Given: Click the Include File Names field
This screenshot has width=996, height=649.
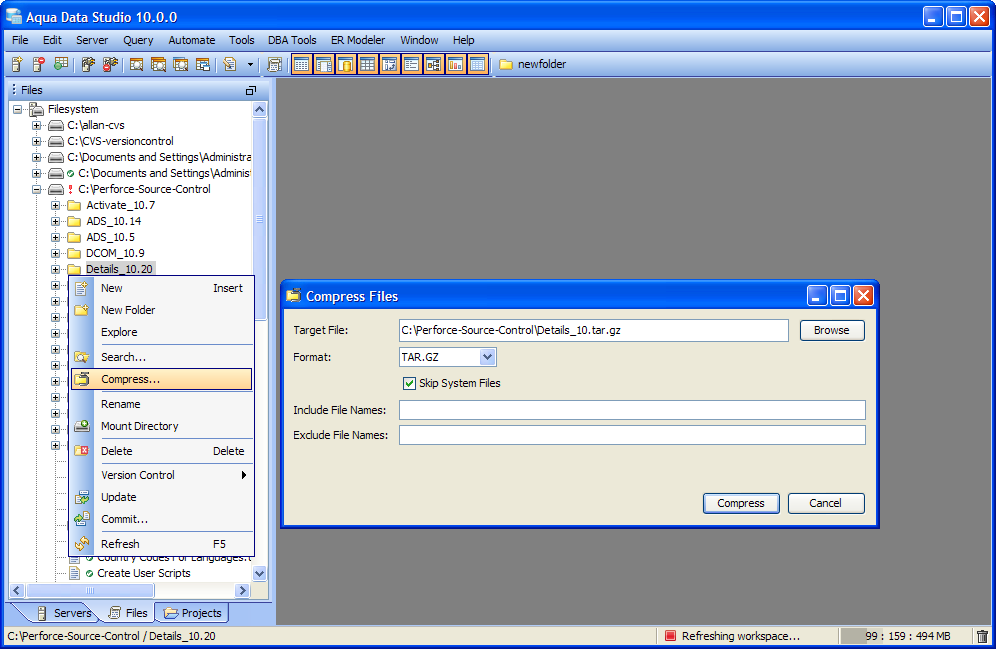Looking at the screenshot, I should pos(632,410).
